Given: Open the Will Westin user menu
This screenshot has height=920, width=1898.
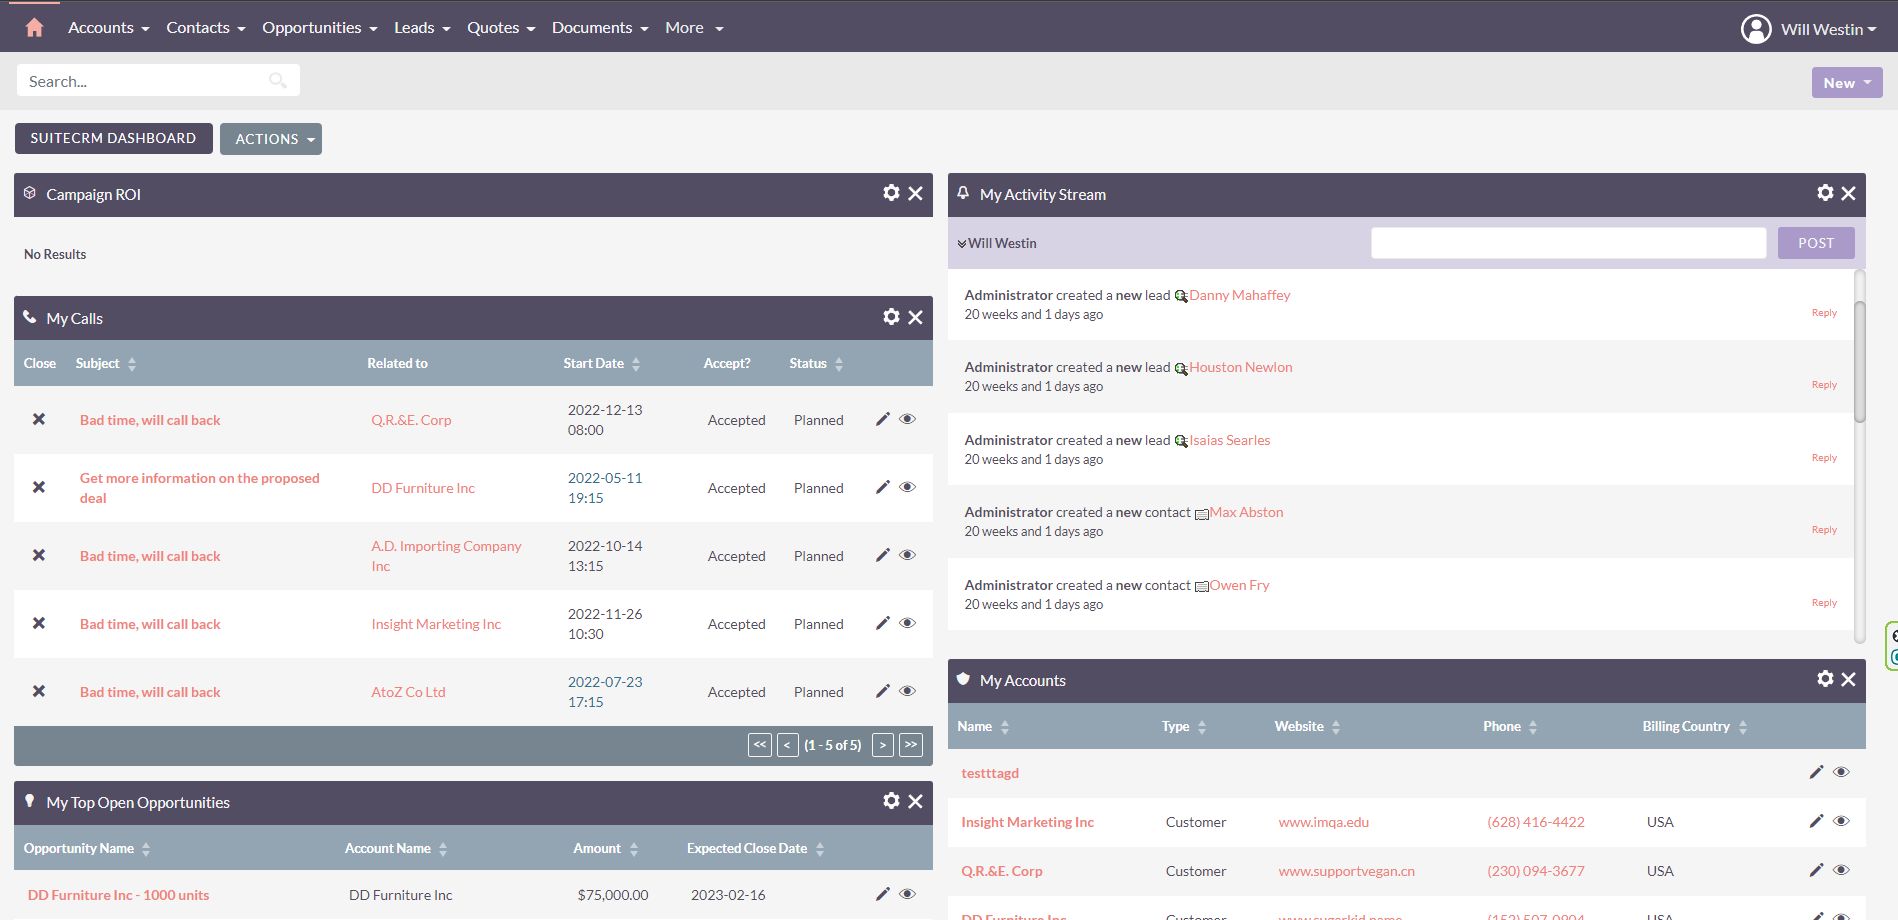Looking at the screenshot, I should pyautogui.click(x=1828, y=29).
